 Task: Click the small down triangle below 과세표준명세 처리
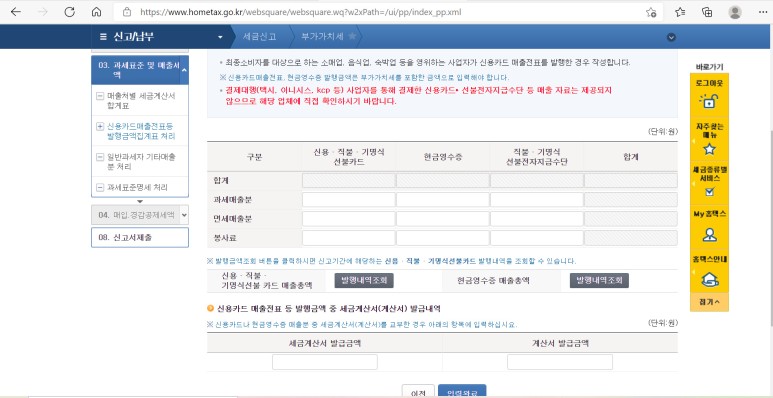140,201
